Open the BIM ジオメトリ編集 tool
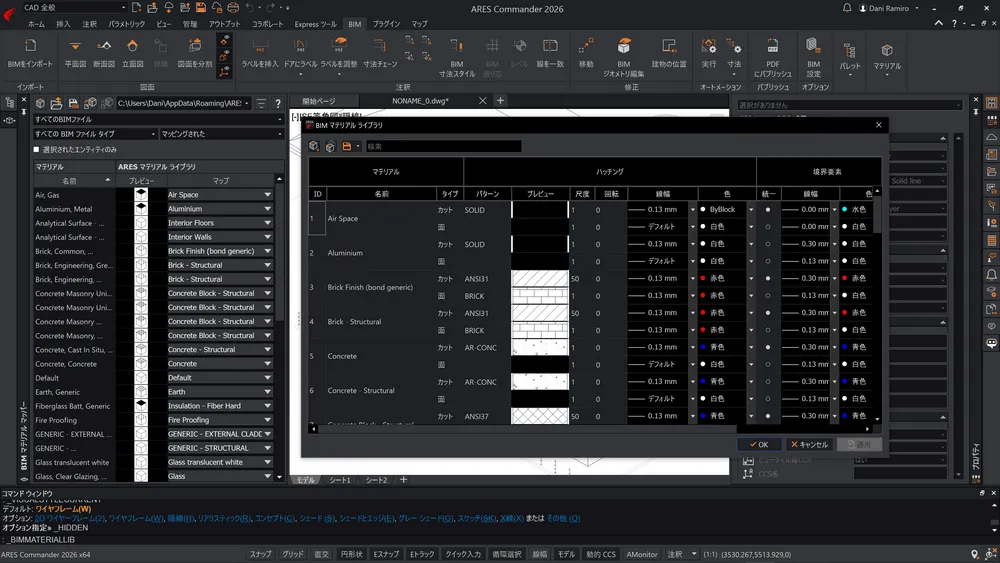This screenshot has width=1000, height=563. (624, 57)
